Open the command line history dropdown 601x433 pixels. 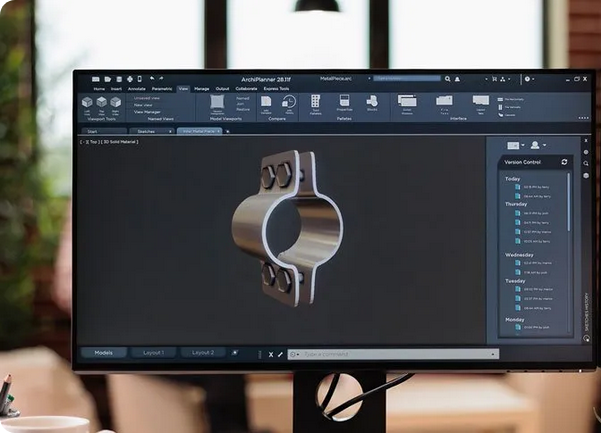(493, 353)
